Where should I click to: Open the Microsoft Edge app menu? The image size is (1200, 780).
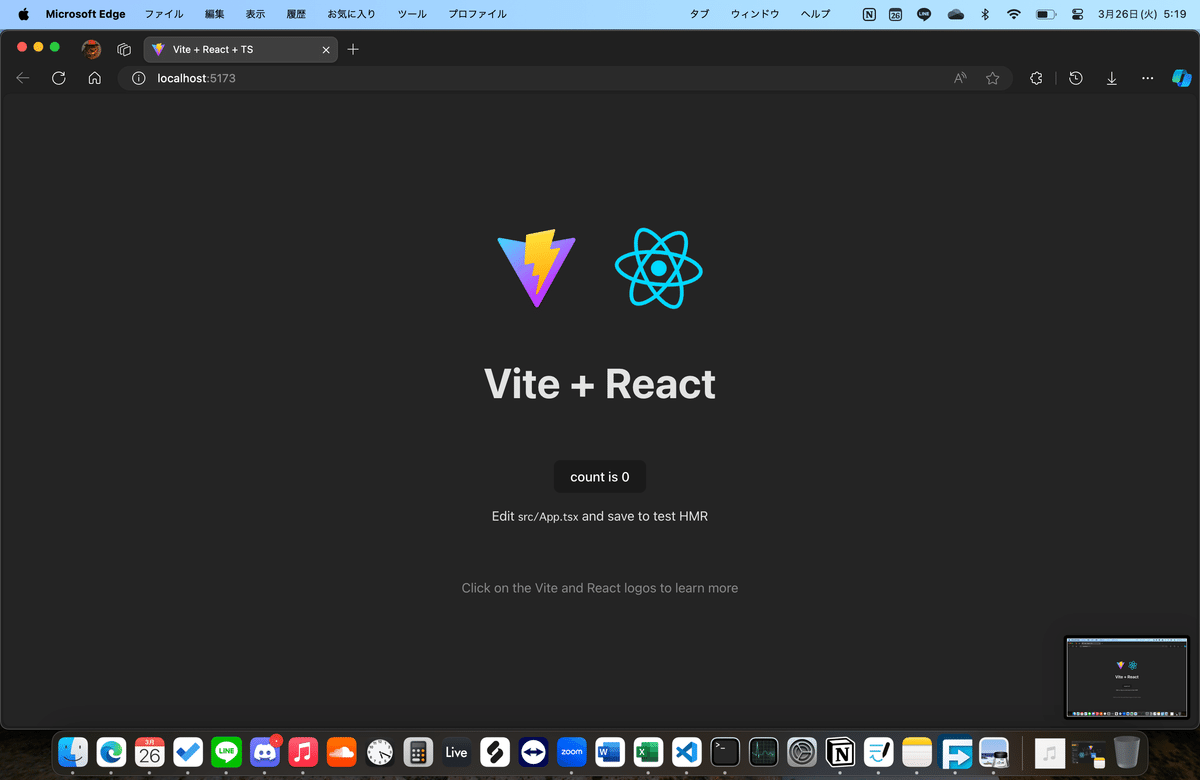(86, 14)
